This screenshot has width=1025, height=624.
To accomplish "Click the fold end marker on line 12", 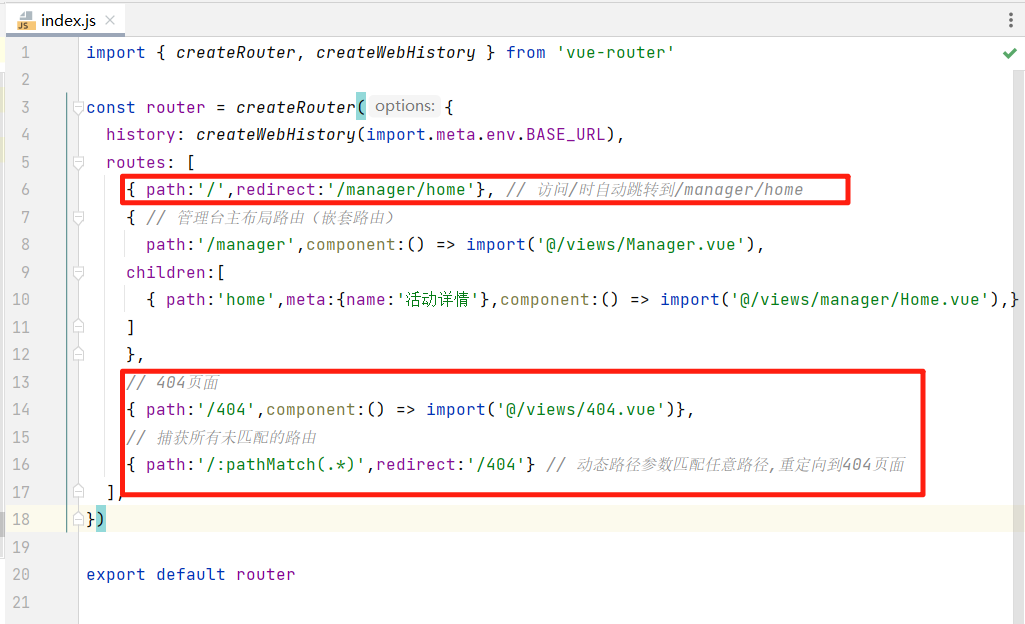I will click(78, 354).
